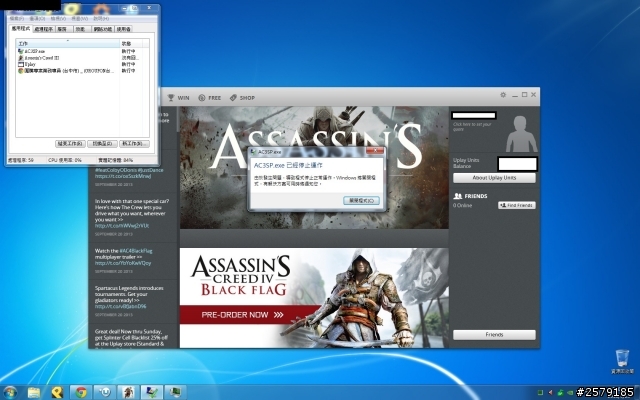Image resolution: width=640 pixels, height=400 pixels.
Task: Close the AC3SP.exe error dialog with red X
Action: coord(375,151)
